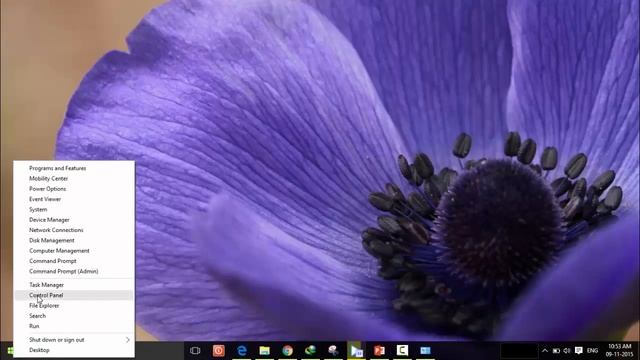Image resolution: width=640 pixels, height=360 pixels.
Task: Open Command Prompt (non-admin)
Action: (x=74, y=261)
